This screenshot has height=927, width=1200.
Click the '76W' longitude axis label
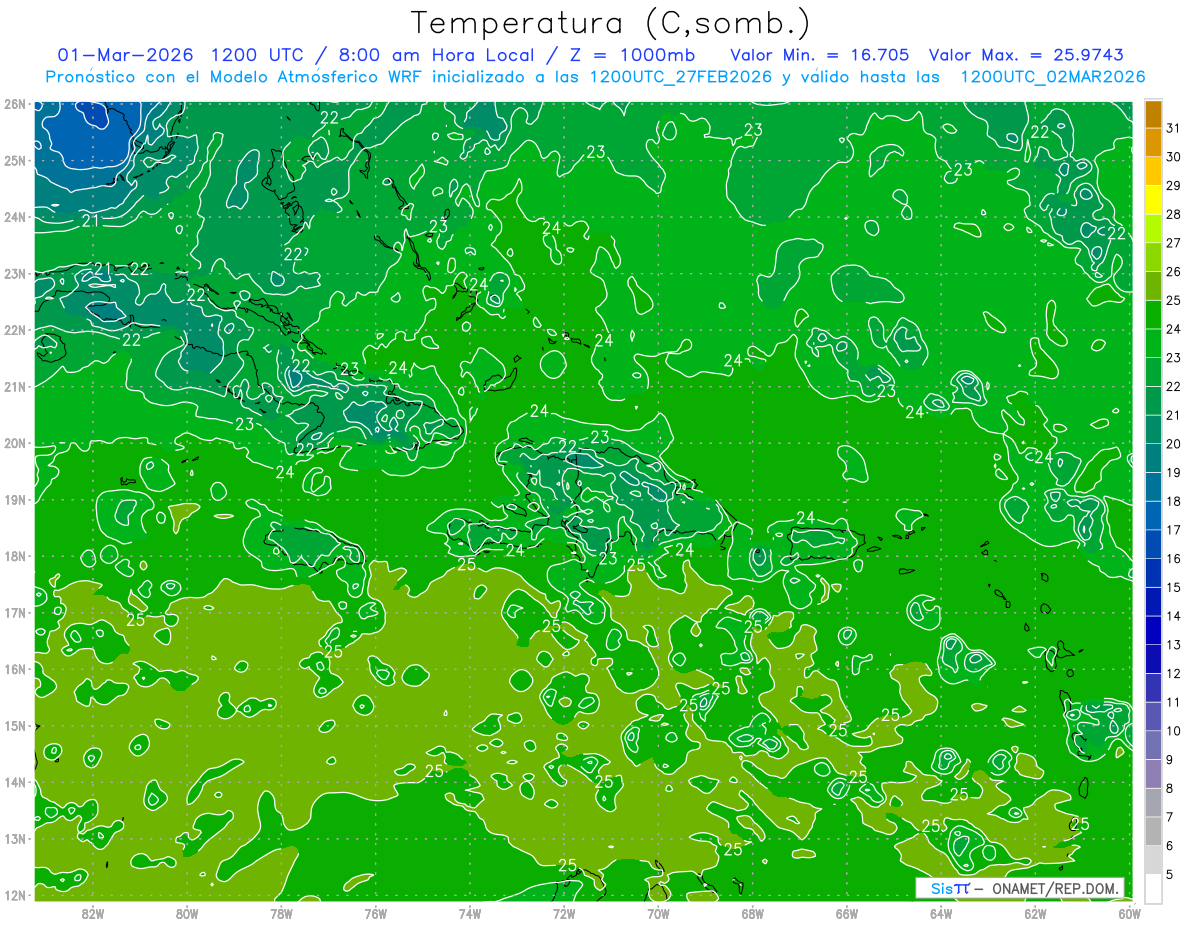tap(375, 912)
